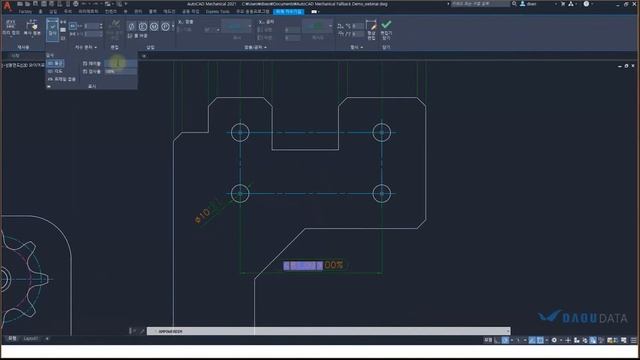Select the third item in the dropdown list

61,79
